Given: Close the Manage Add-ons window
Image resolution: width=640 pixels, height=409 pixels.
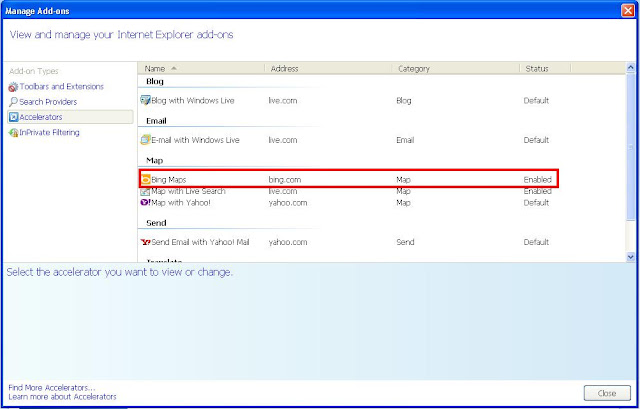Looking at the screenshot, I should (x=627, y=10).
